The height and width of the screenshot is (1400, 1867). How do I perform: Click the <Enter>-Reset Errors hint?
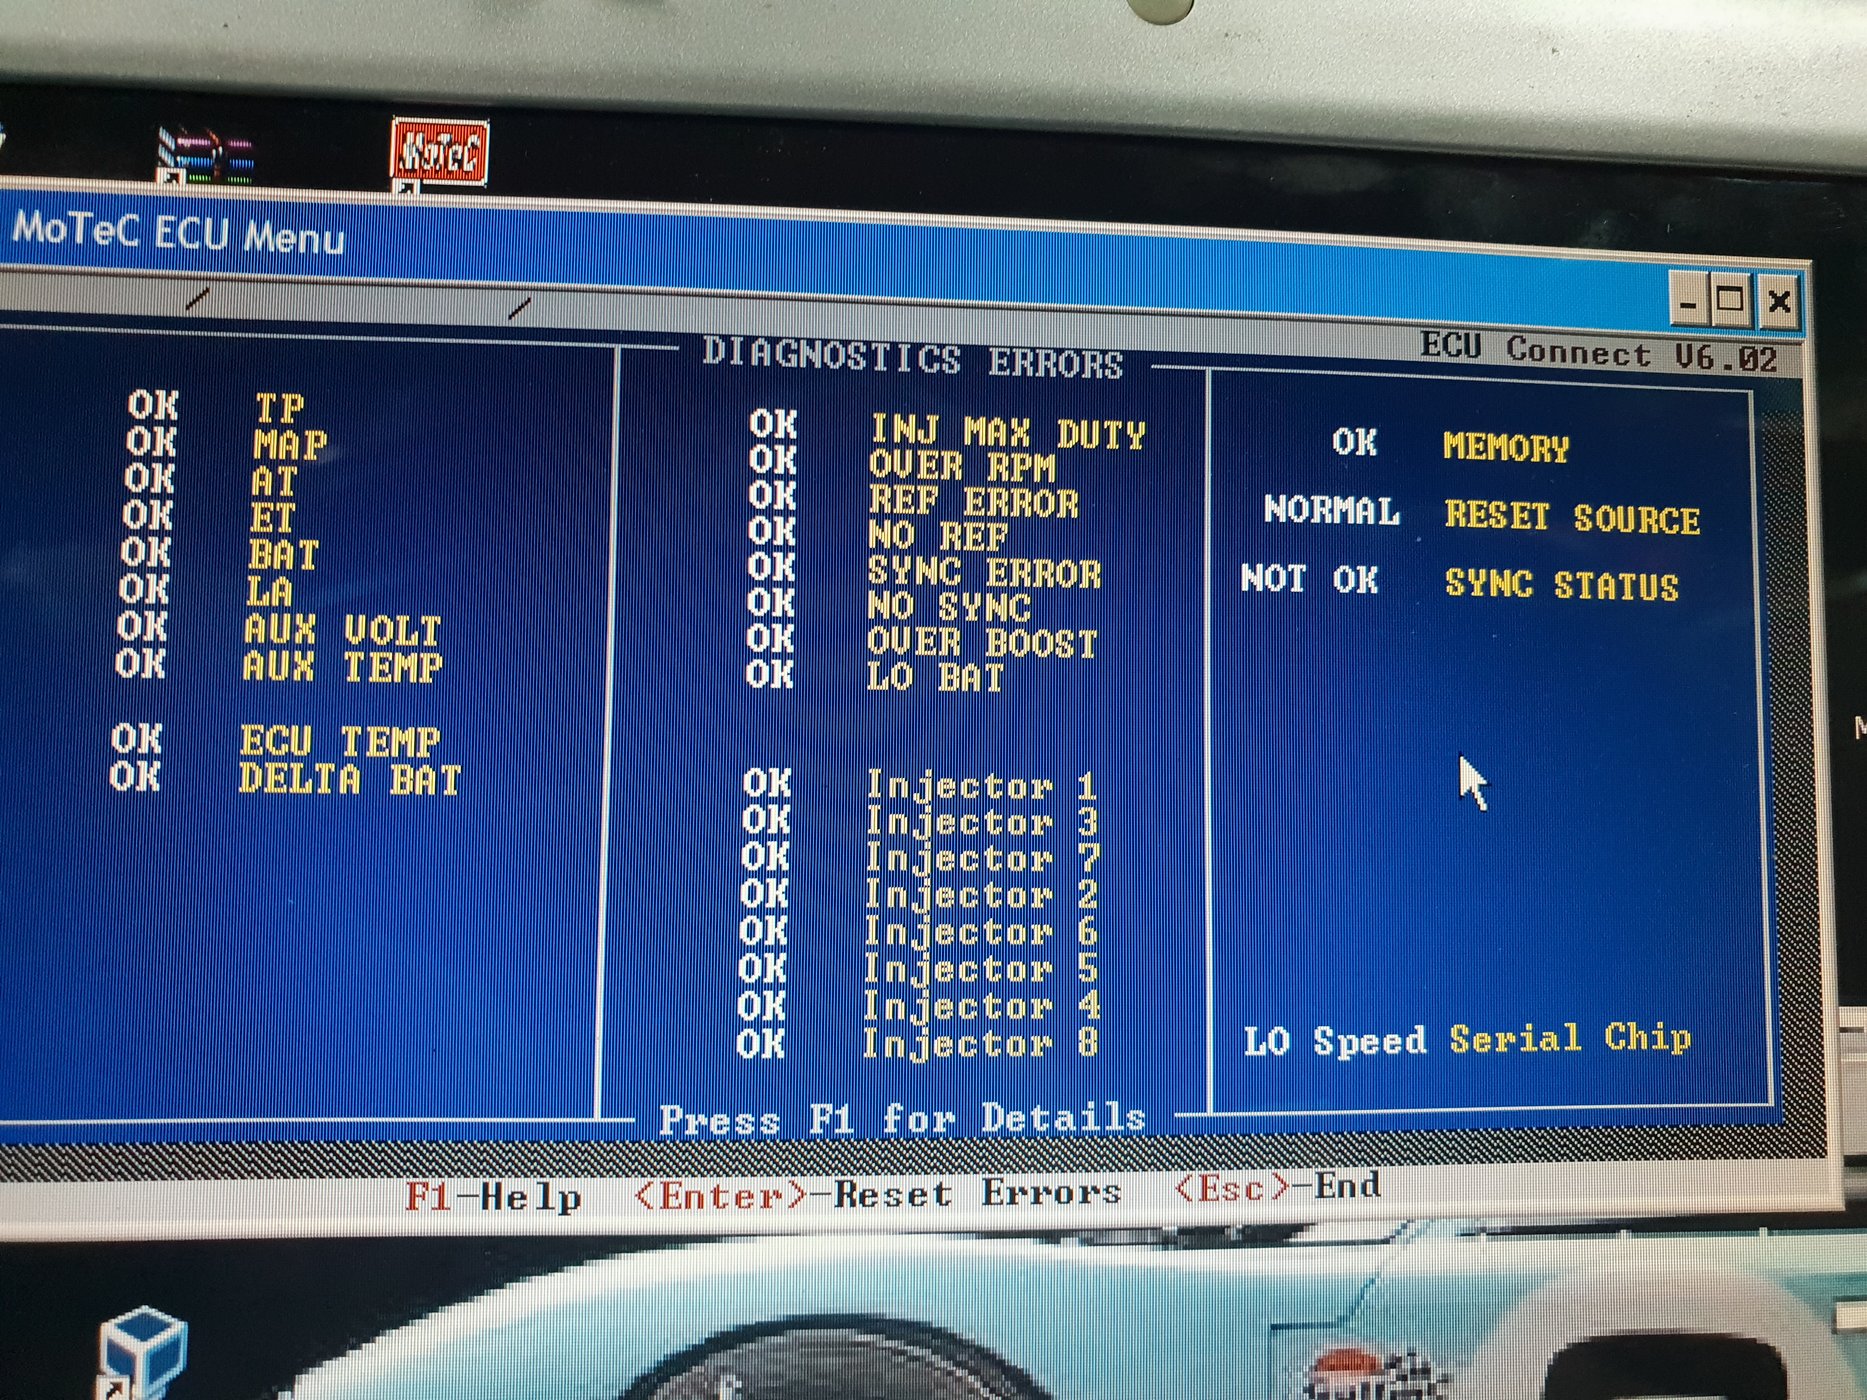878,1193
